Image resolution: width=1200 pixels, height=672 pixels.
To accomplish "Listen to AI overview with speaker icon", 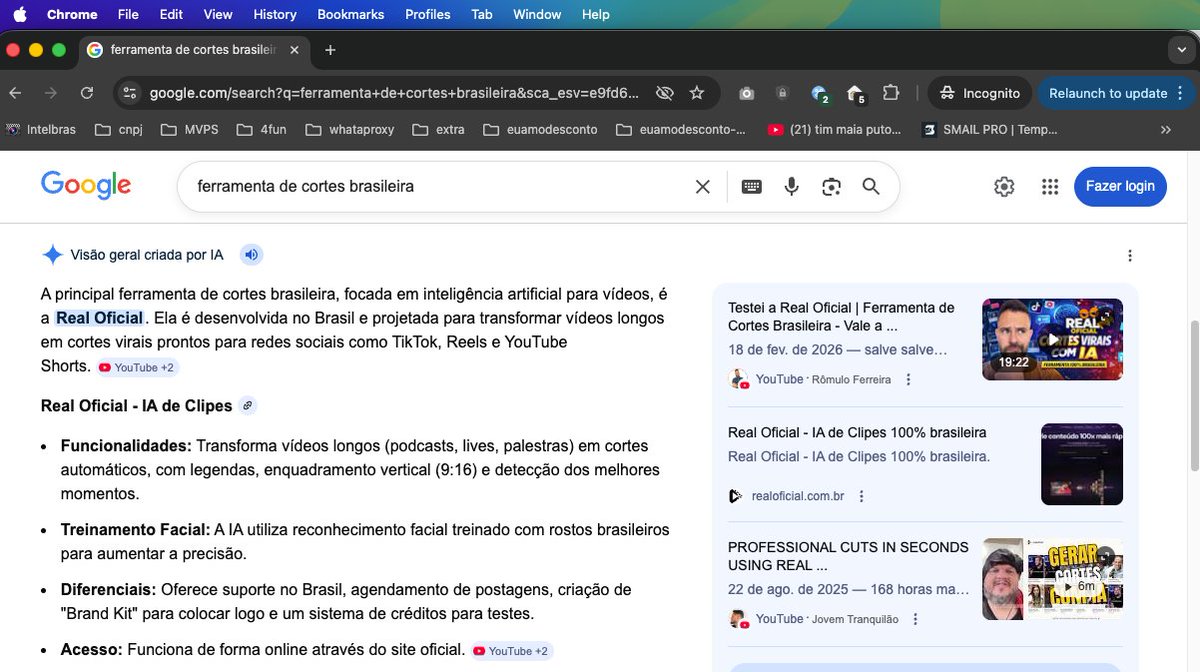I will click(251, 255).
